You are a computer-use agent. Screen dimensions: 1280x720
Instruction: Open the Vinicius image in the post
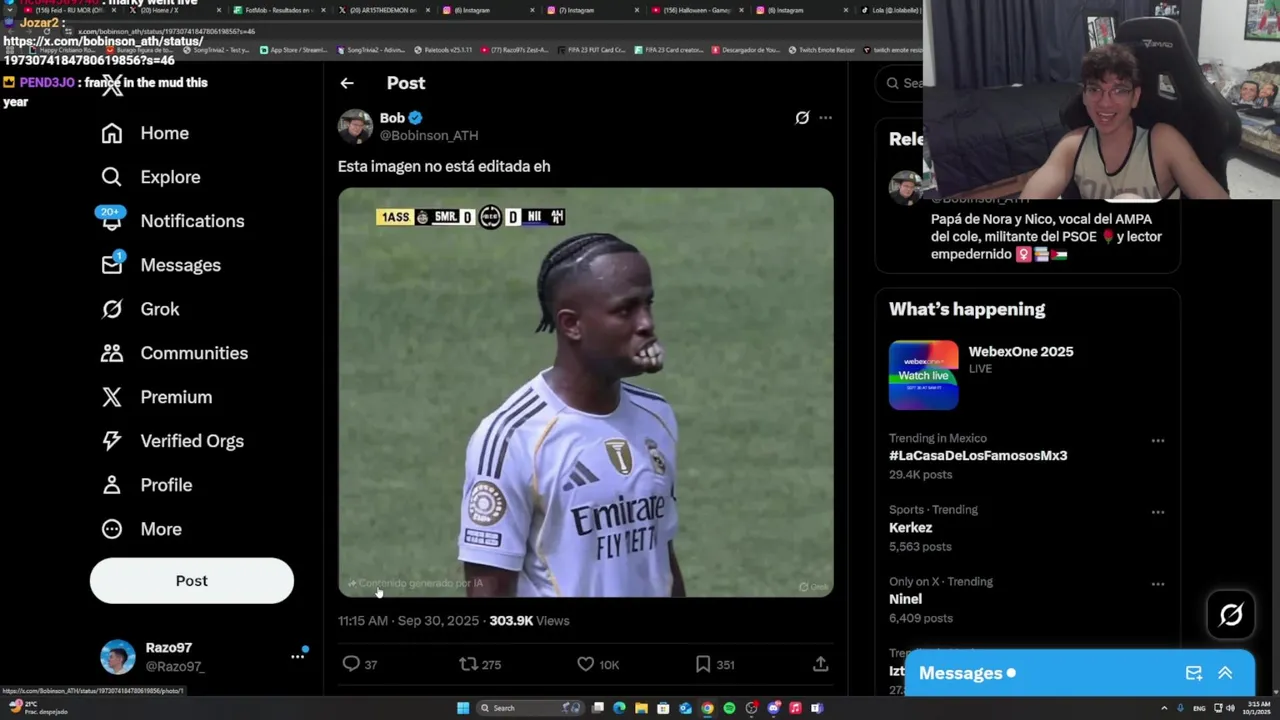586,392
